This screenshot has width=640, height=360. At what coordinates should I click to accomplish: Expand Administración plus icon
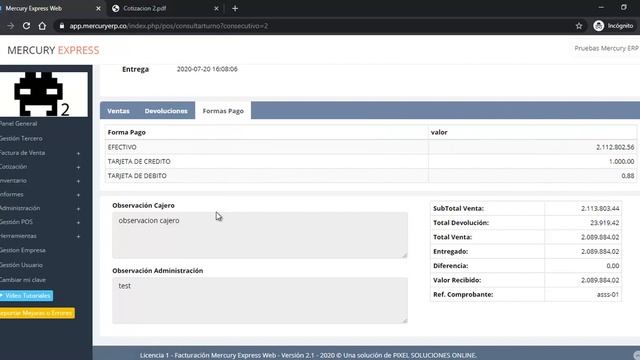click(x=78, y=209)
